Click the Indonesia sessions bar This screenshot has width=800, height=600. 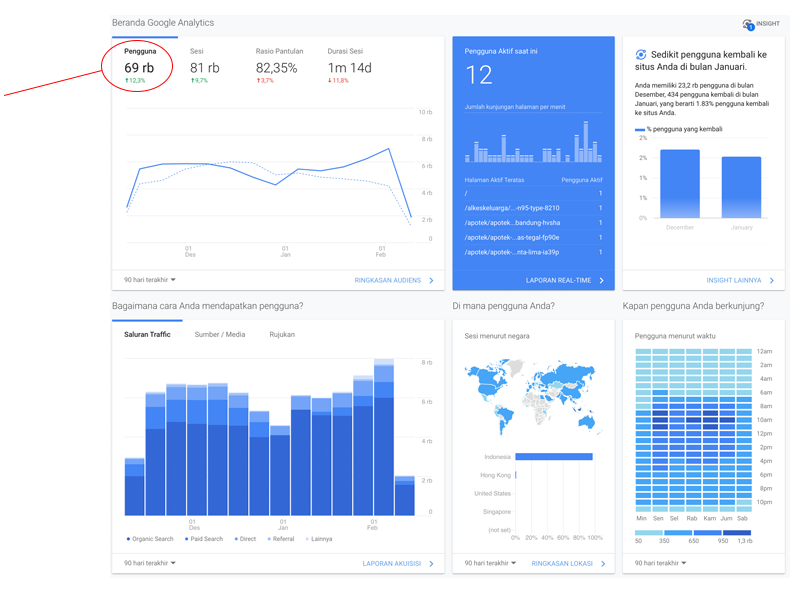pos(554,457)
